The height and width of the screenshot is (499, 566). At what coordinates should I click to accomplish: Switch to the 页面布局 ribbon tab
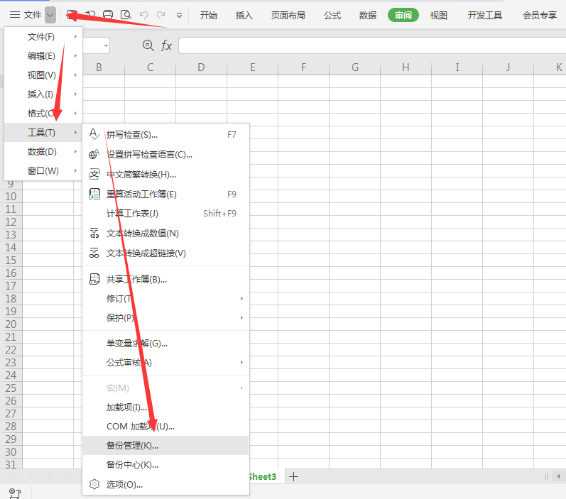click(x=288, y=15)
